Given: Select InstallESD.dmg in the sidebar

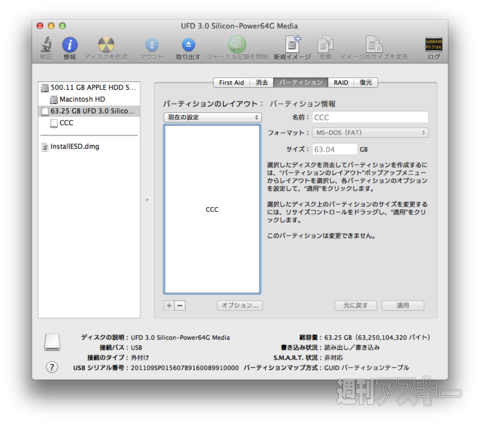Looking at the screenshot, I should pos(89,146).
